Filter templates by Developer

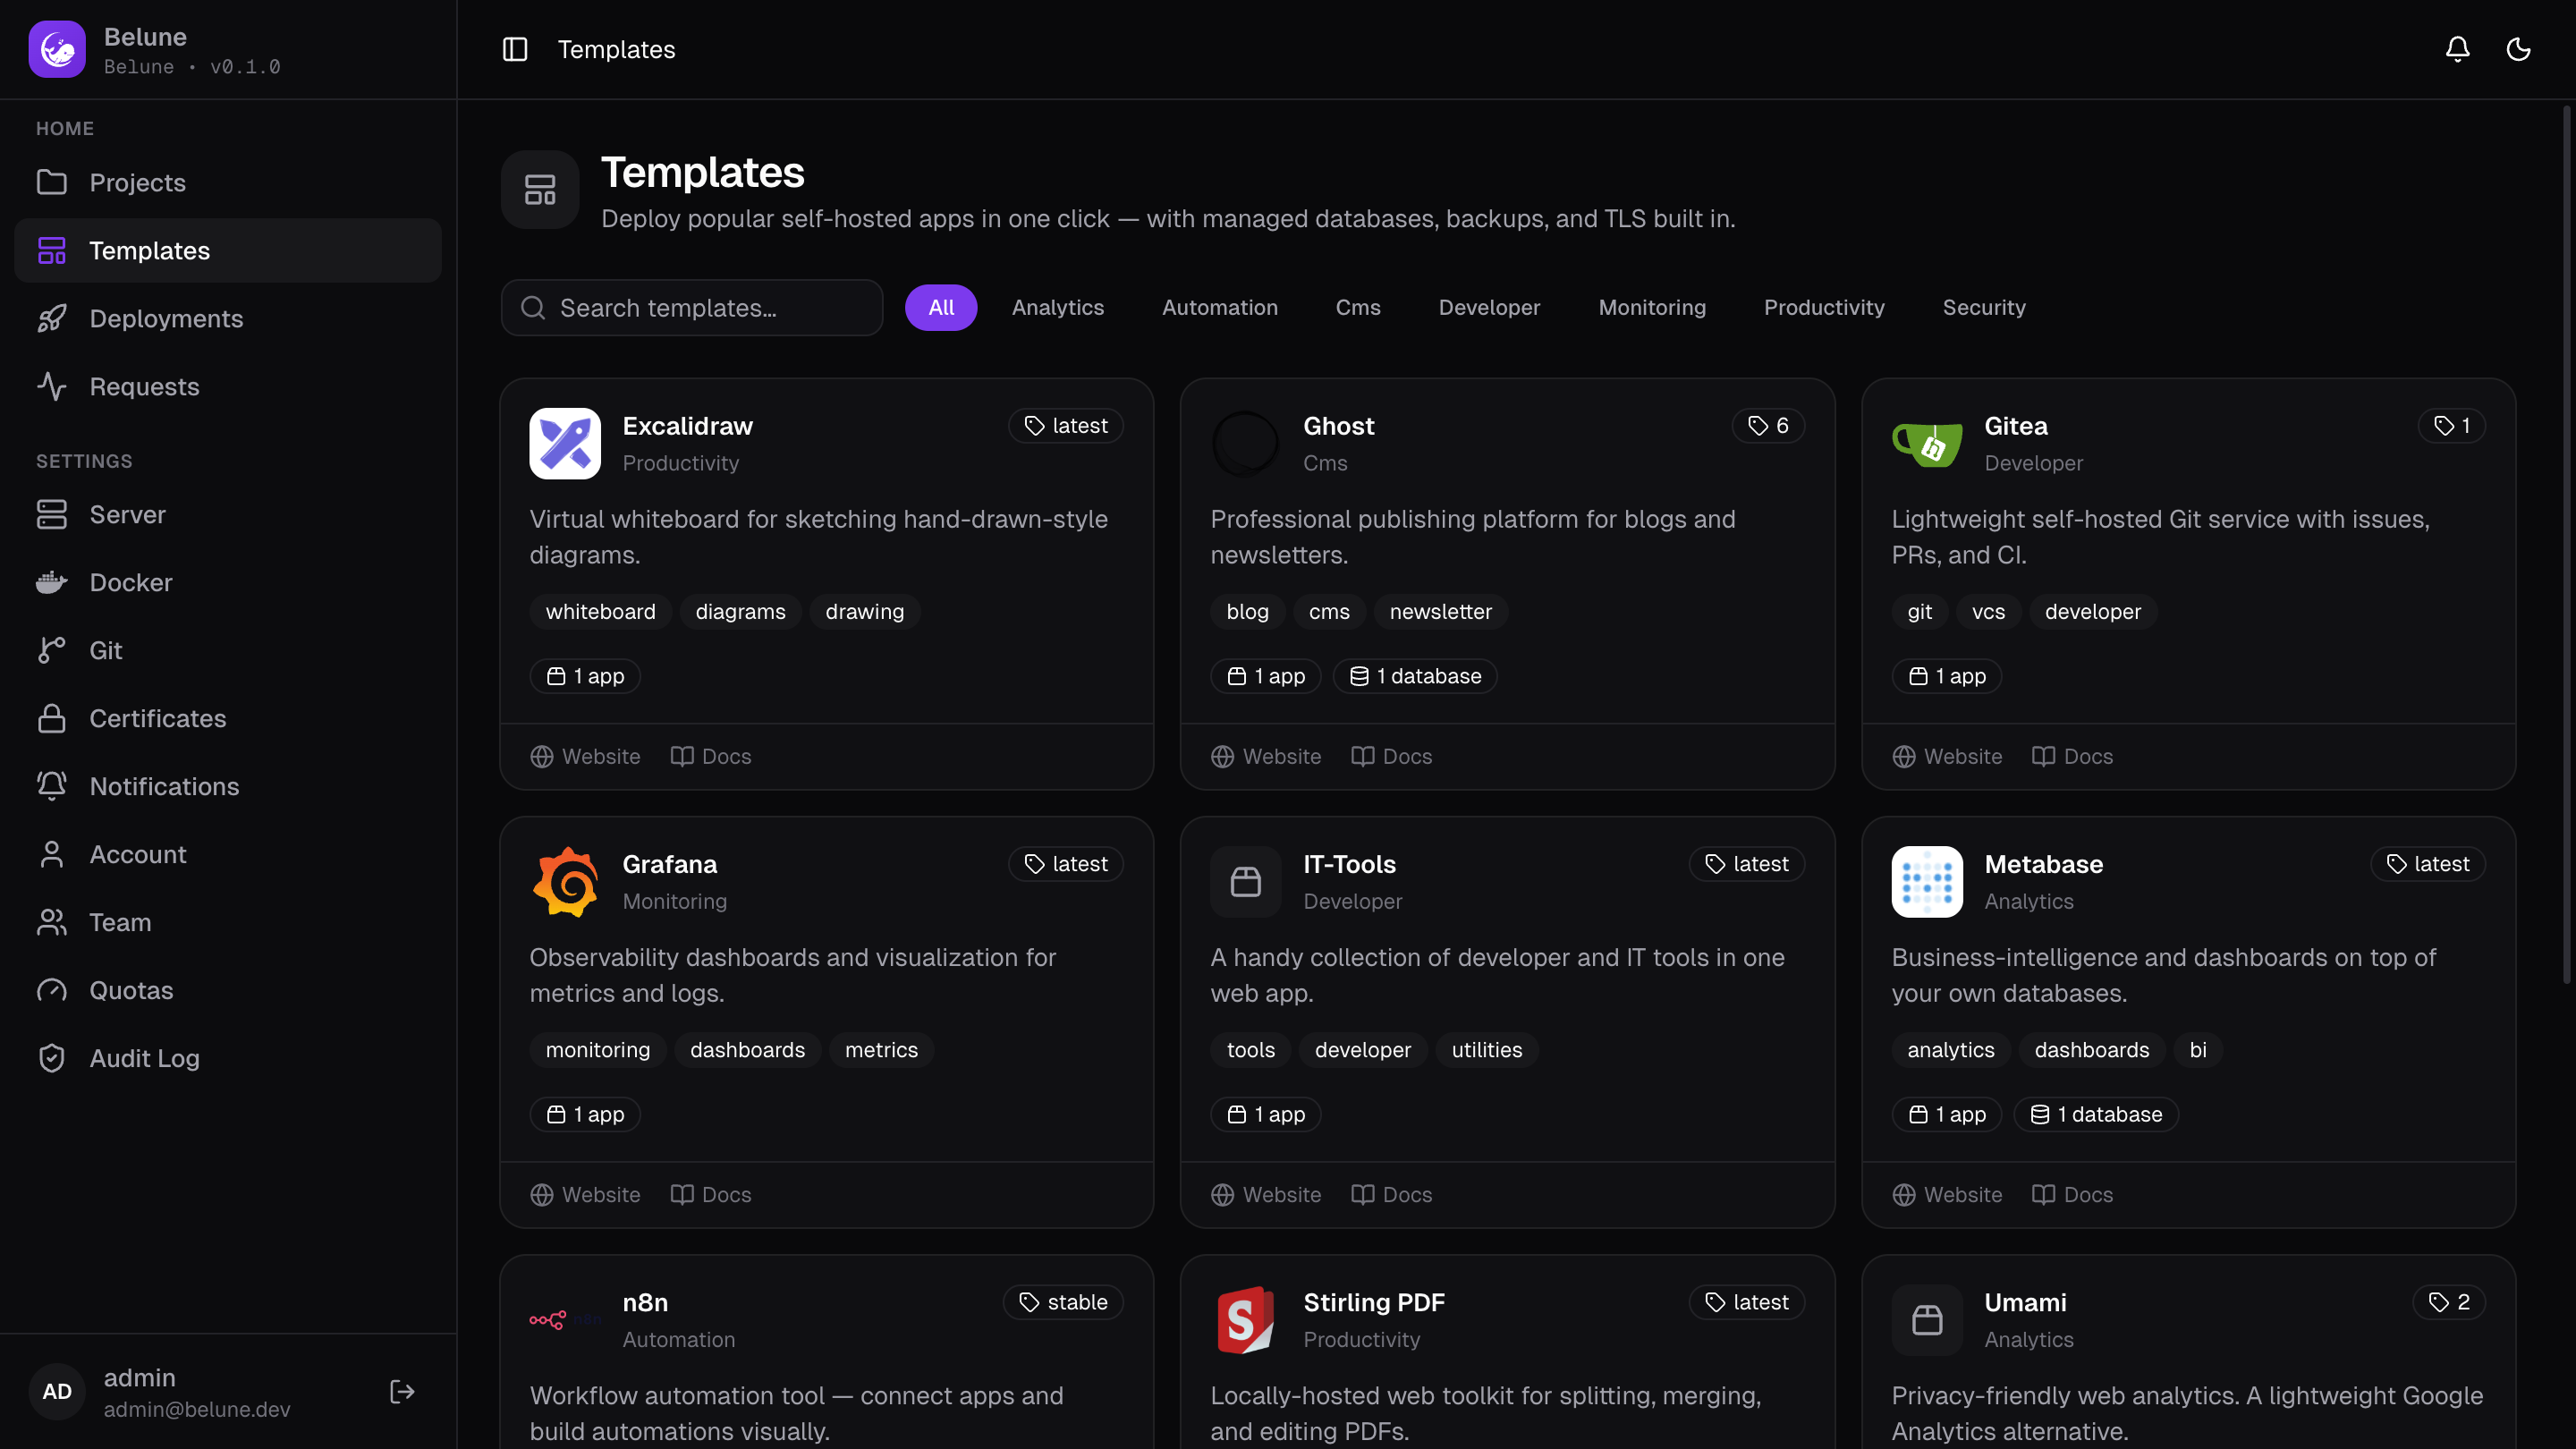coord(1489,308)
